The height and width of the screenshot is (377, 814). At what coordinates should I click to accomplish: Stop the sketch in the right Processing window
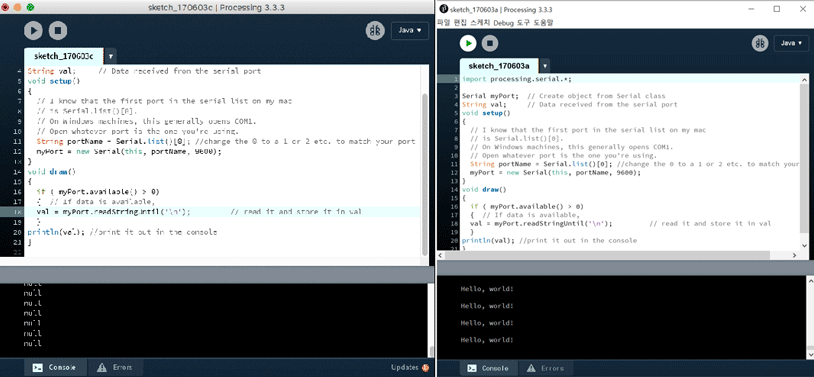[x=490, y=43]
